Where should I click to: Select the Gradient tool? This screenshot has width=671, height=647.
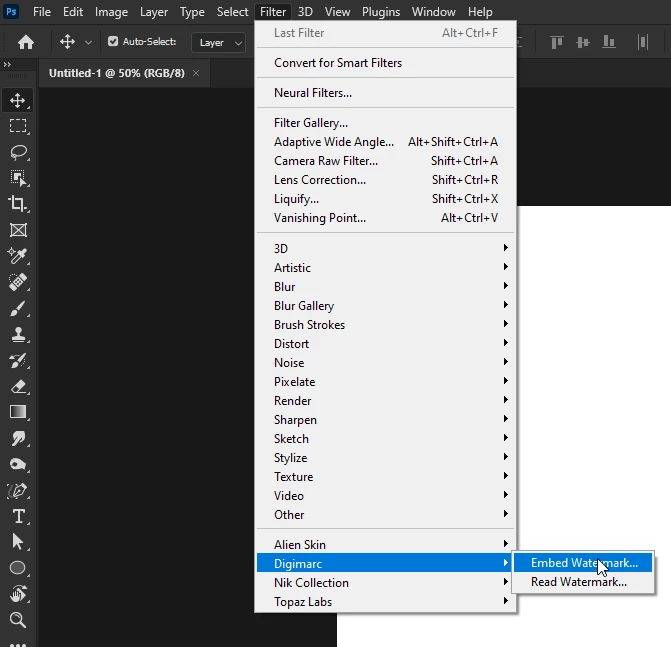point(18,412)
